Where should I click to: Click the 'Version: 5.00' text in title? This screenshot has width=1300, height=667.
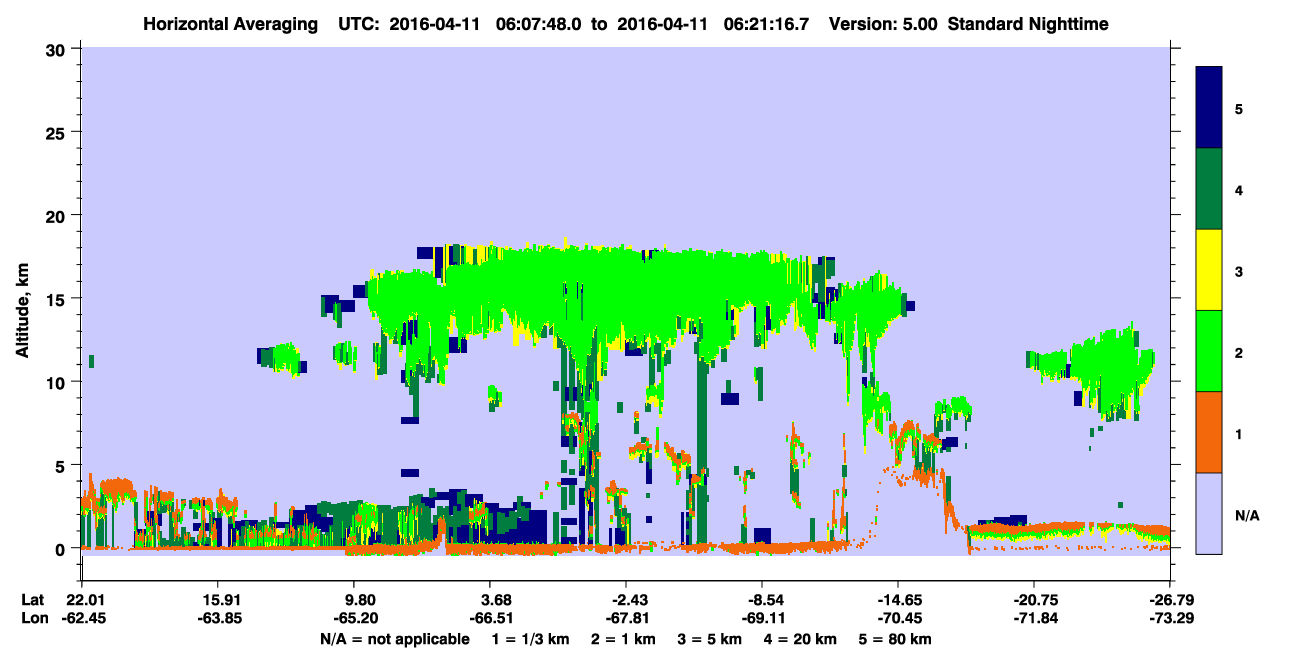pyautogui.click(x=882, y=23)
